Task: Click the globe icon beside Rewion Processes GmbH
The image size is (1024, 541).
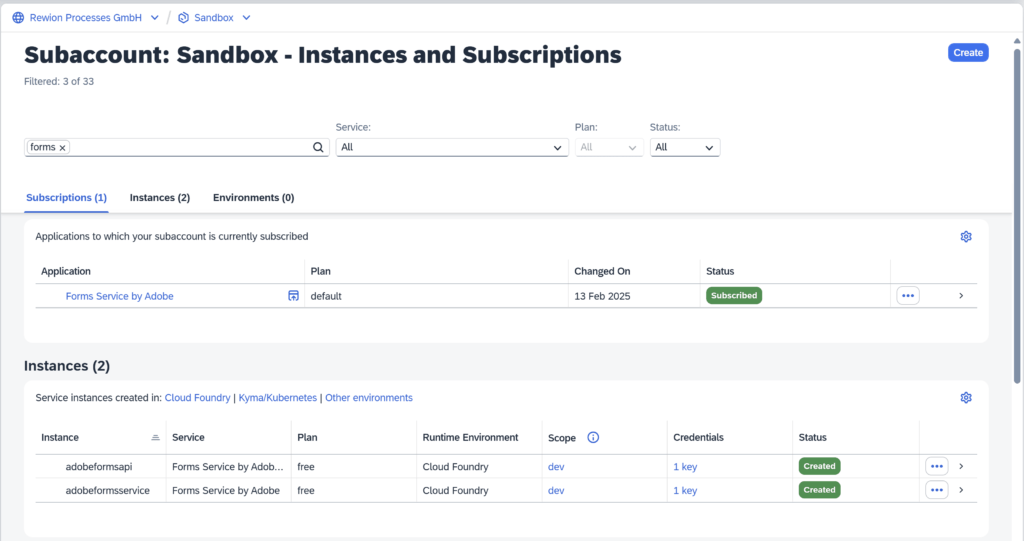Action: [18, 18]
